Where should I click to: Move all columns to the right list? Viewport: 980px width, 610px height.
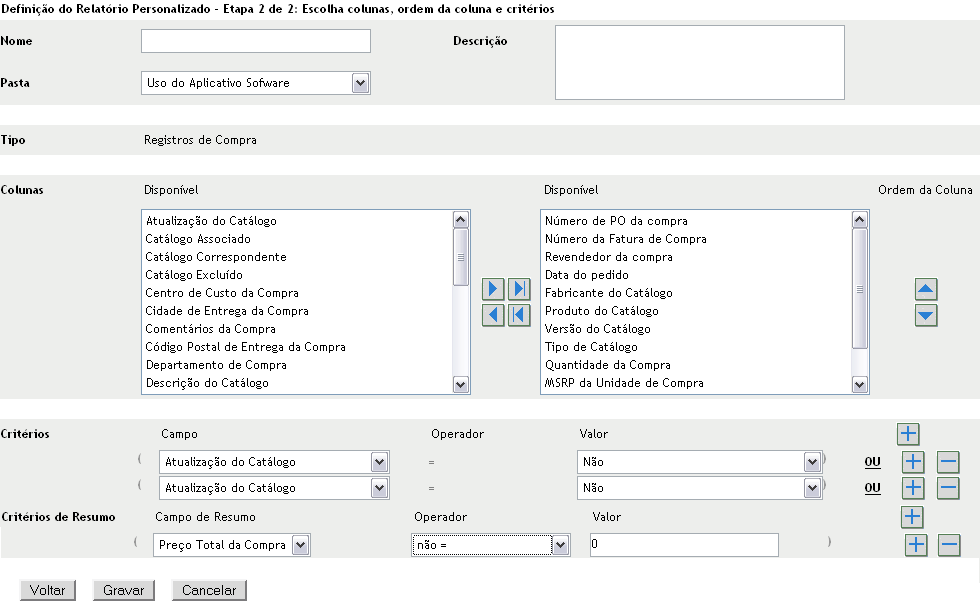pyautogui.click(x=518, y=290)
